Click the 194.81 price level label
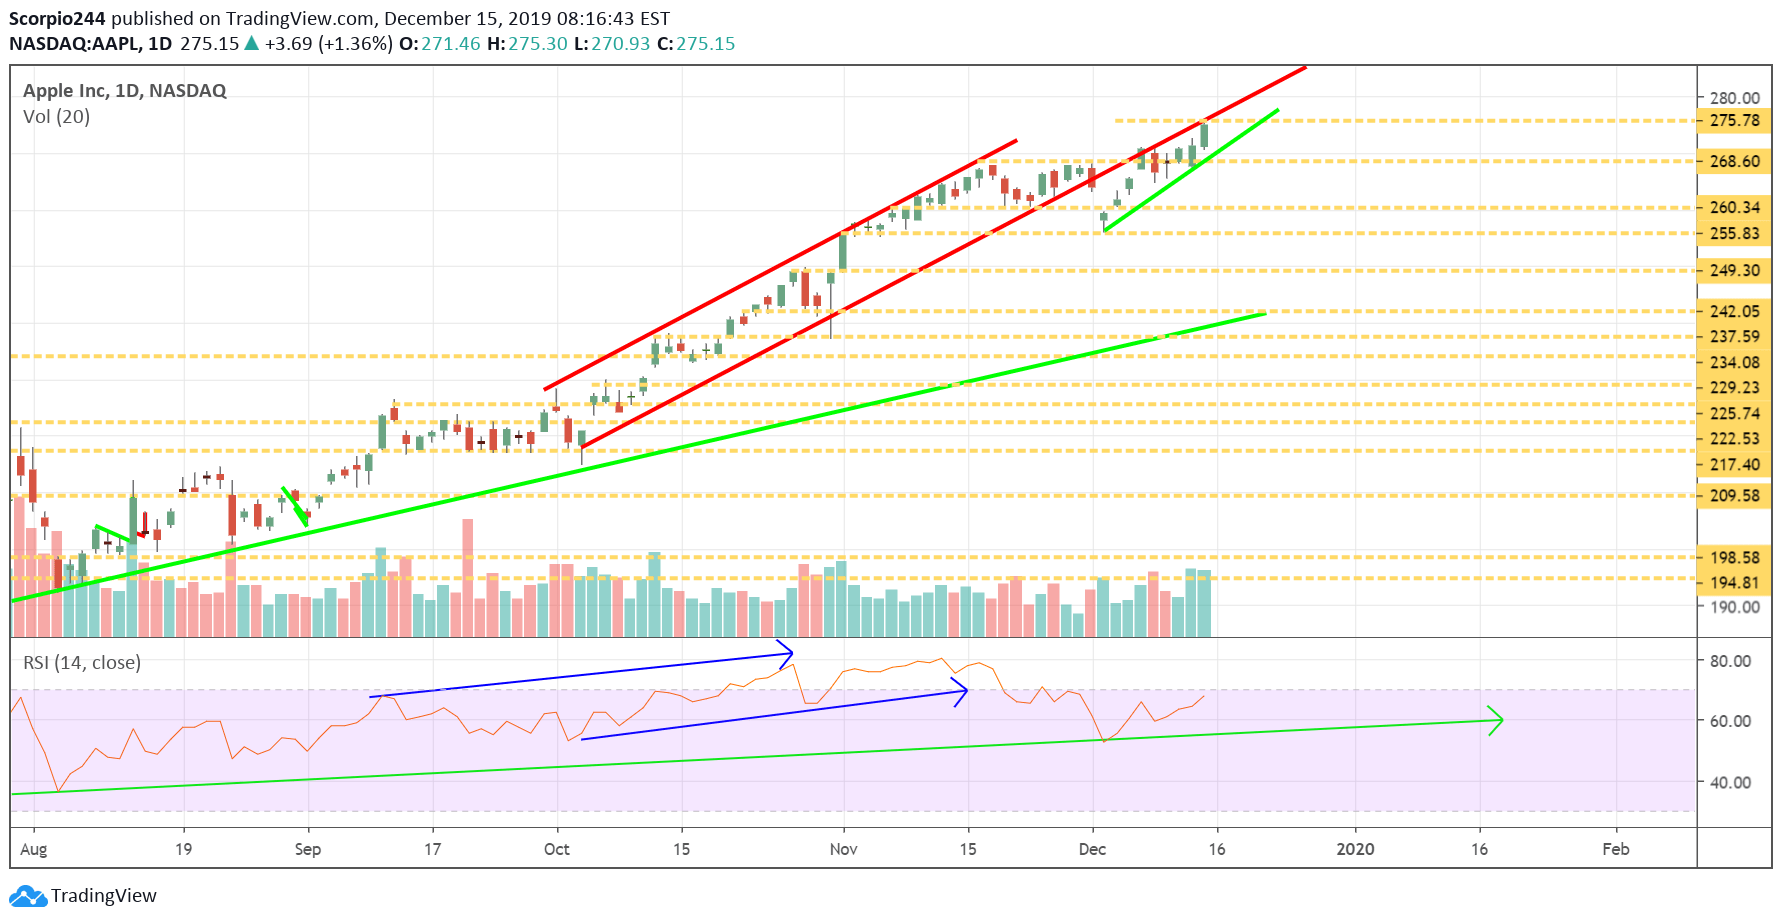Image resolution: width=1782 pixels, height=923 pixels. click(x=1734, y=583)
